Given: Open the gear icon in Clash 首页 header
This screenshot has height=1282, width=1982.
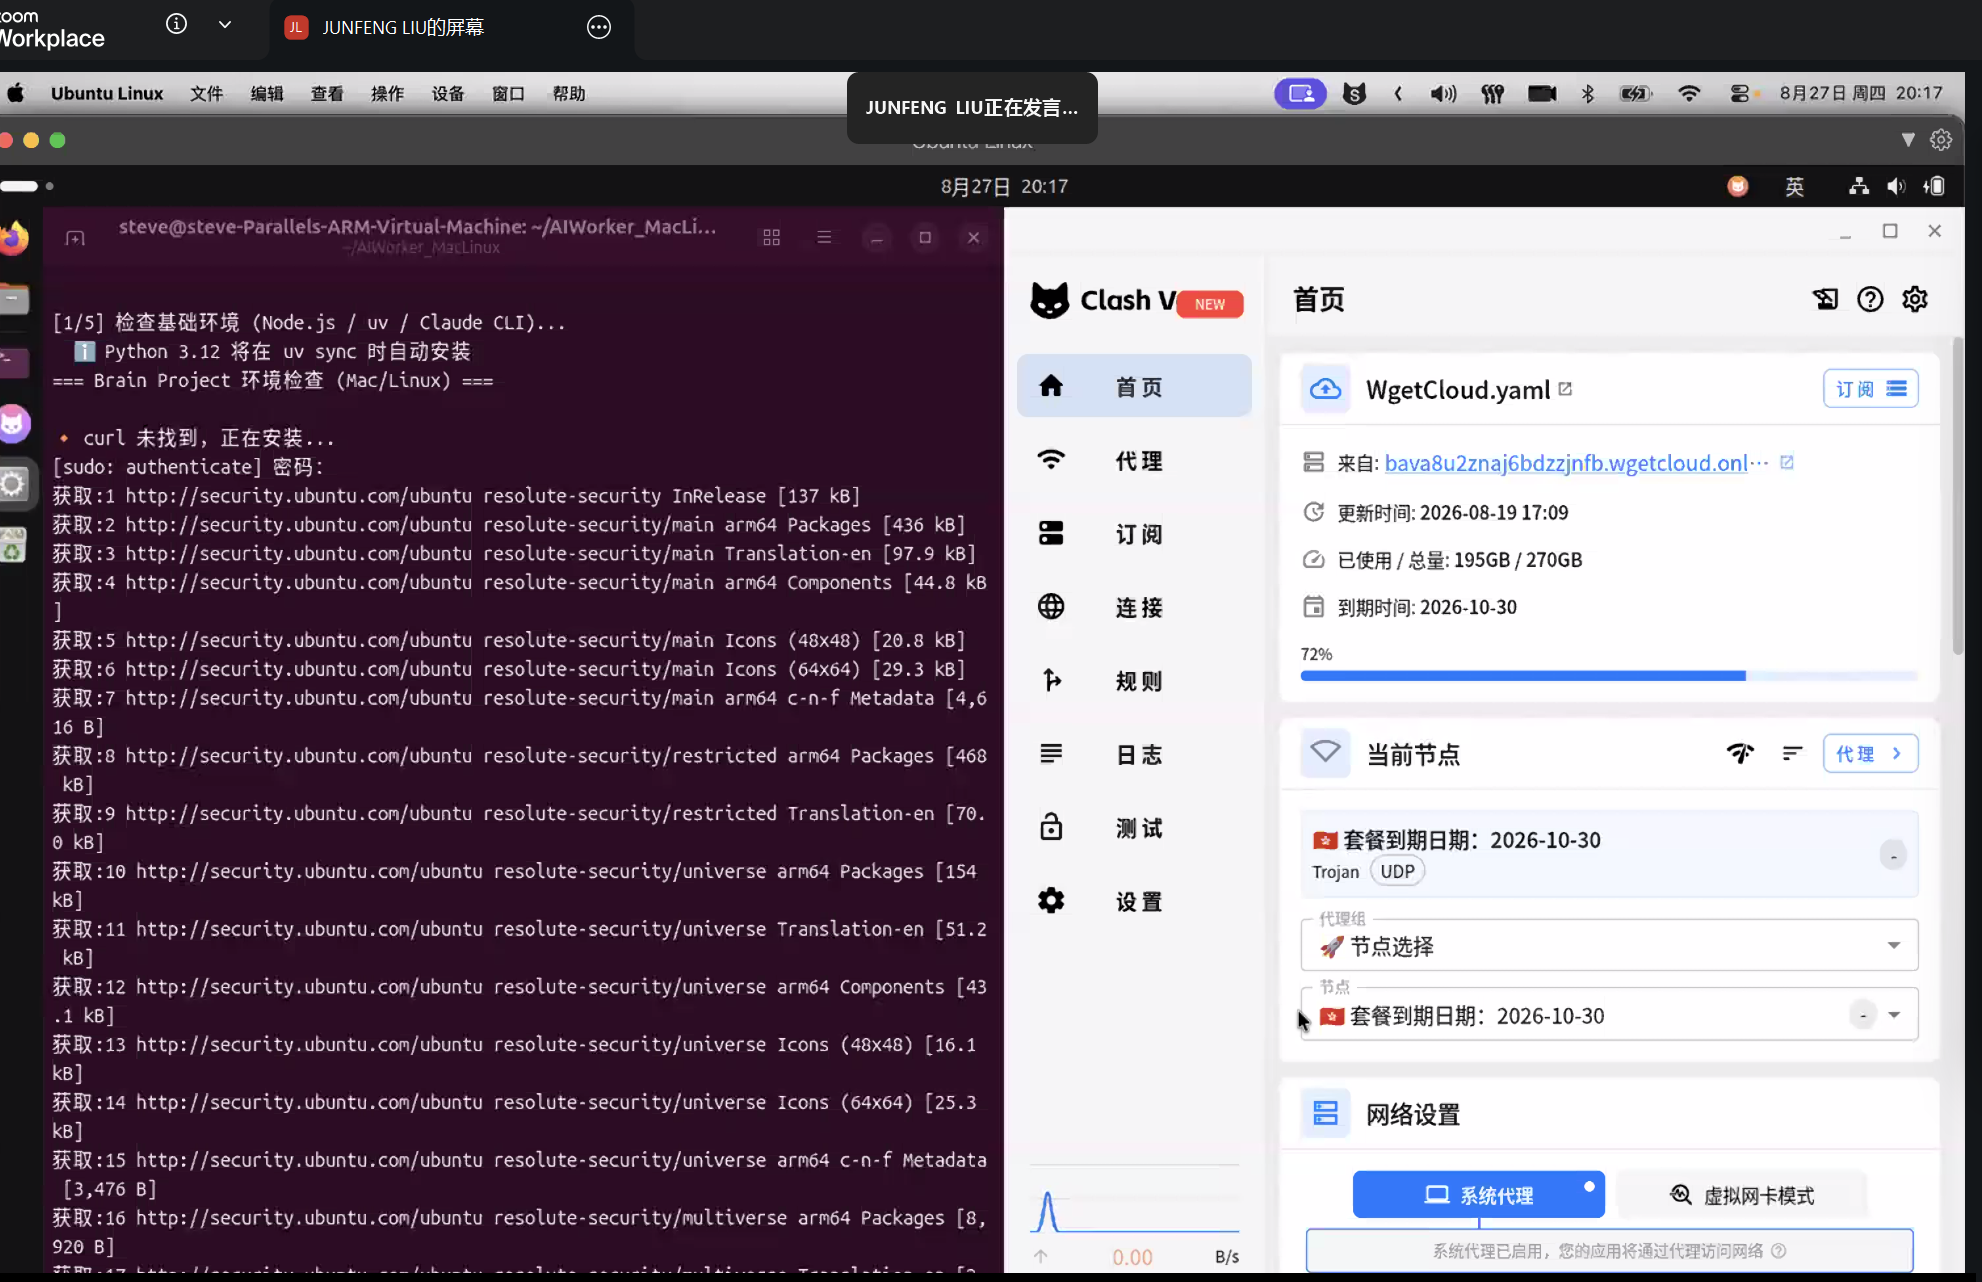Looking at the screenshot, I should pyautogui.click(x=1915, y=299).
